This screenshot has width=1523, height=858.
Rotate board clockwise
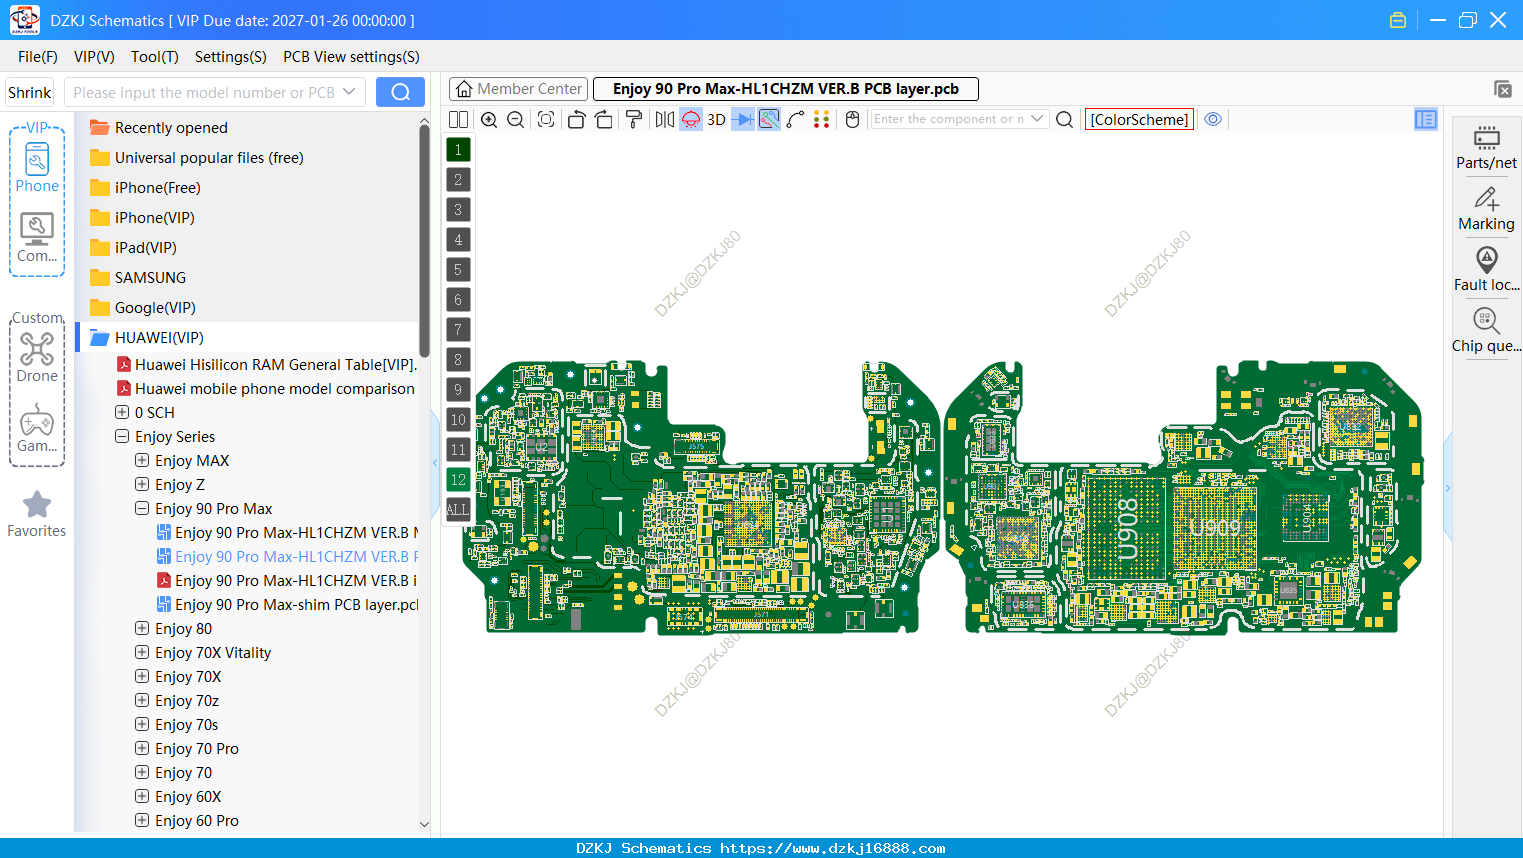(x=603, y=119)
